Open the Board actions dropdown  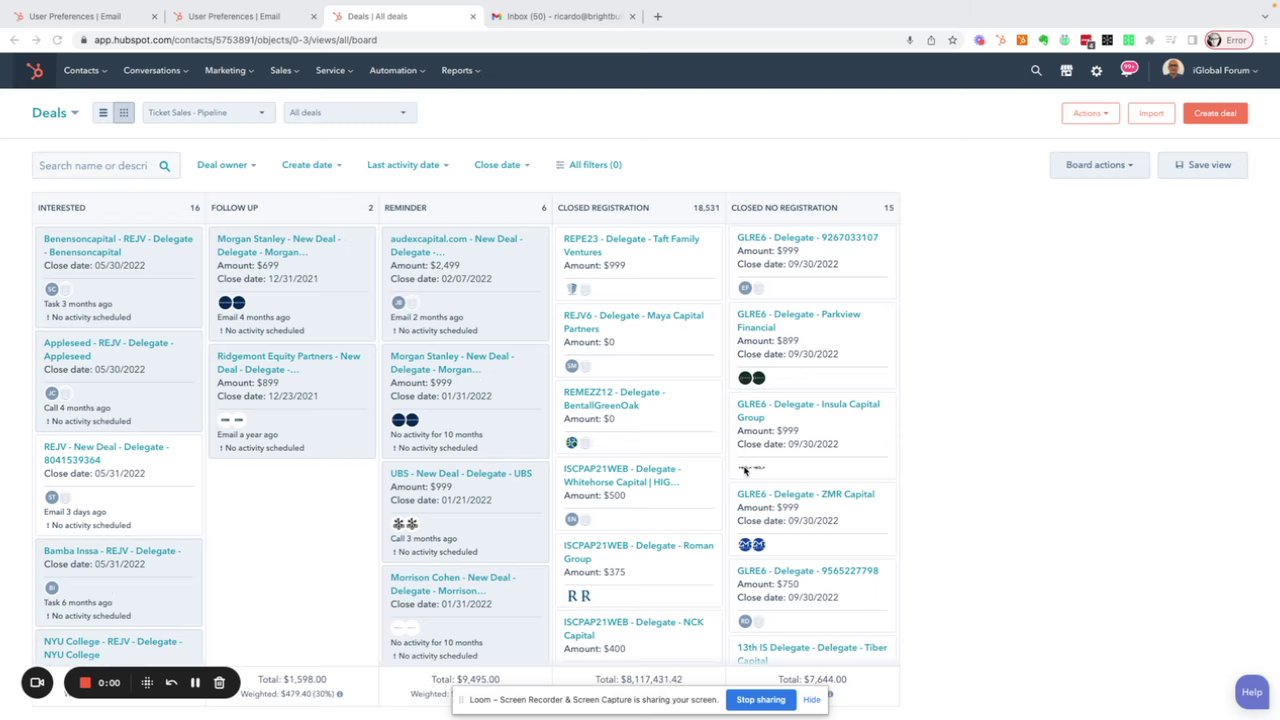[x=1099, y=165]
